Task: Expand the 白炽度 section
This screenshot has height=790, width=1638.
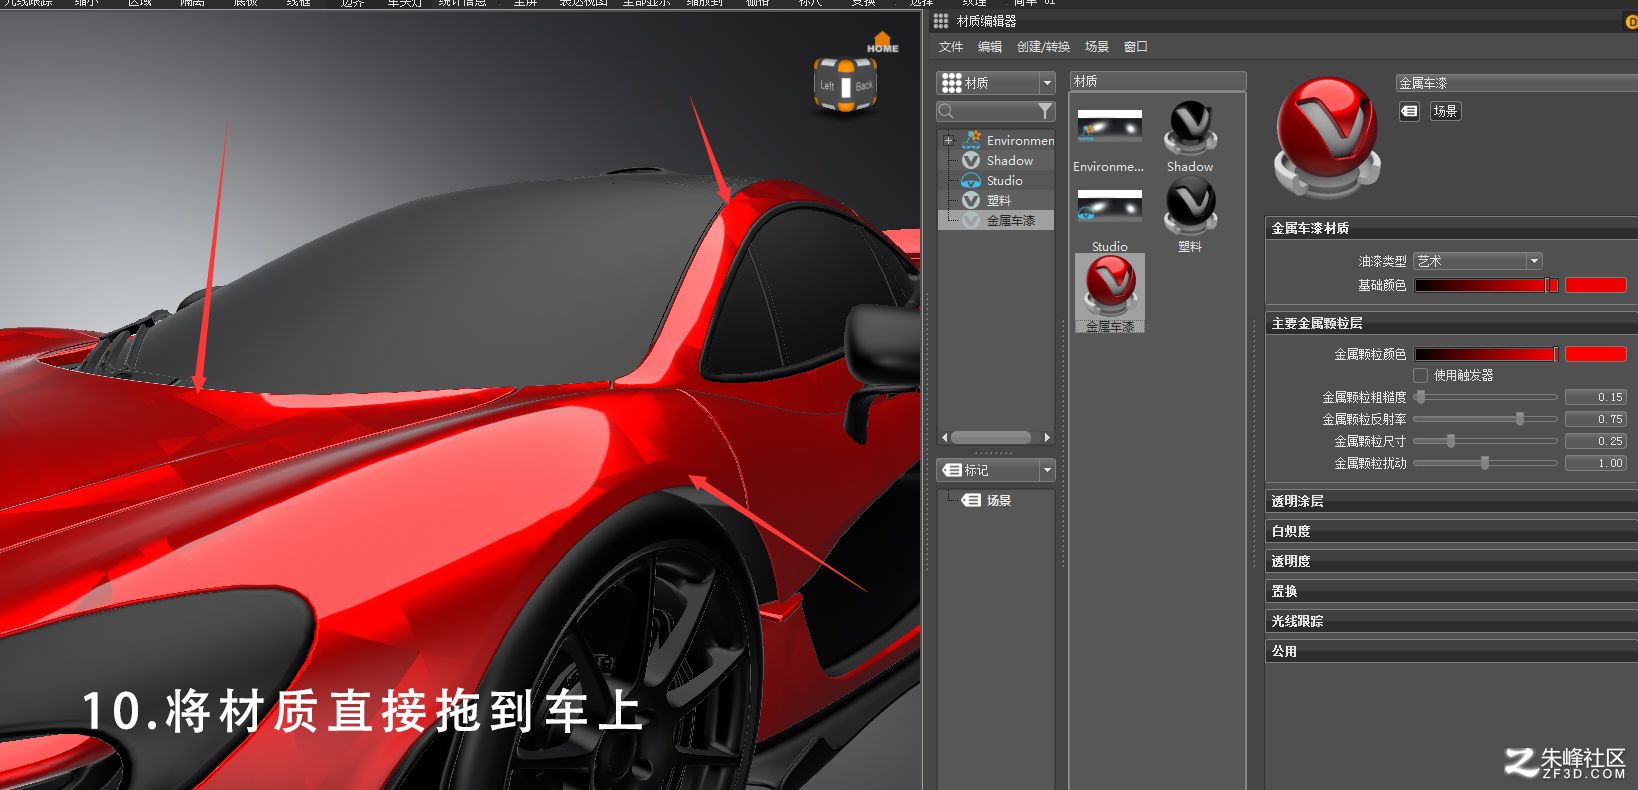Action: pyautogui.click(x=1450, y=531)
